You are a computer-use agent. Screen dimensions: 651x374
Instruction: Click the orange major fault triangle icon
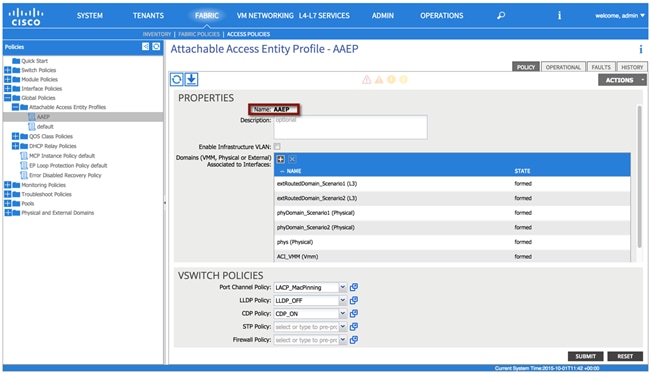(x=379, y=79)
